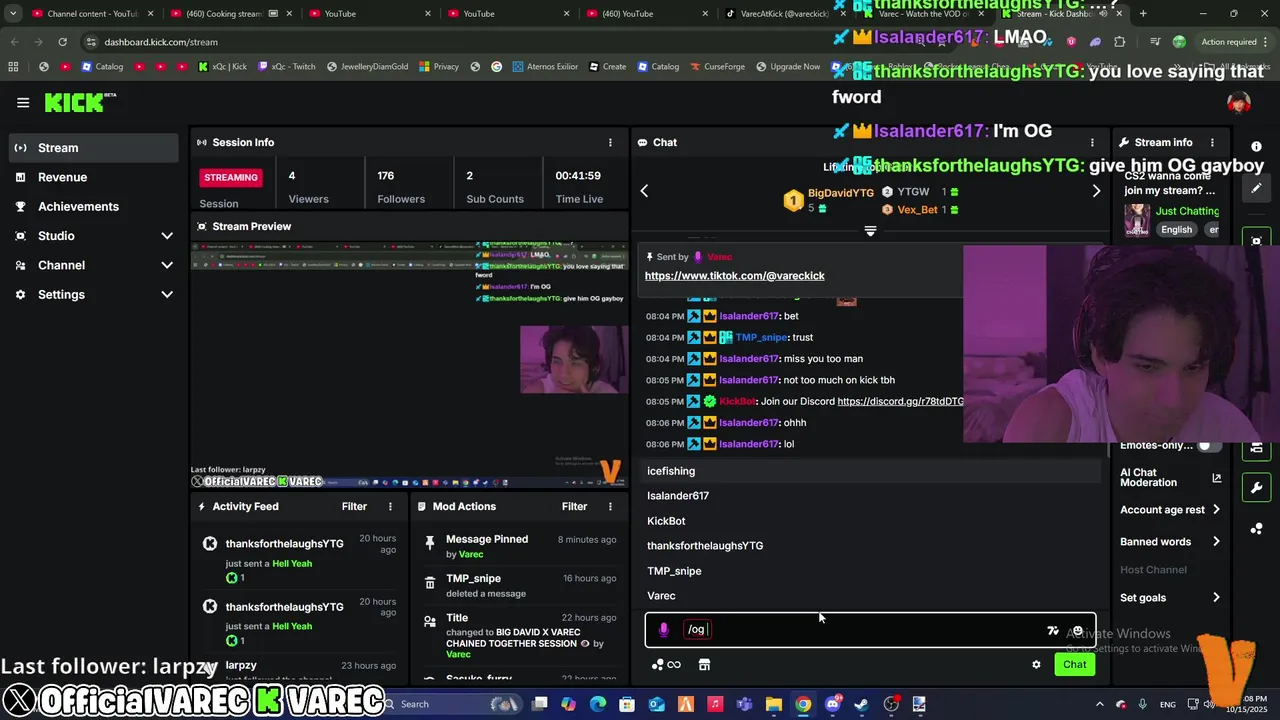Image resolution: width=1280 pixels, height=720 pixels.
Task: Show previous leaderboard with left arrow
Action: pyautogui.click(x=644, y=190)
